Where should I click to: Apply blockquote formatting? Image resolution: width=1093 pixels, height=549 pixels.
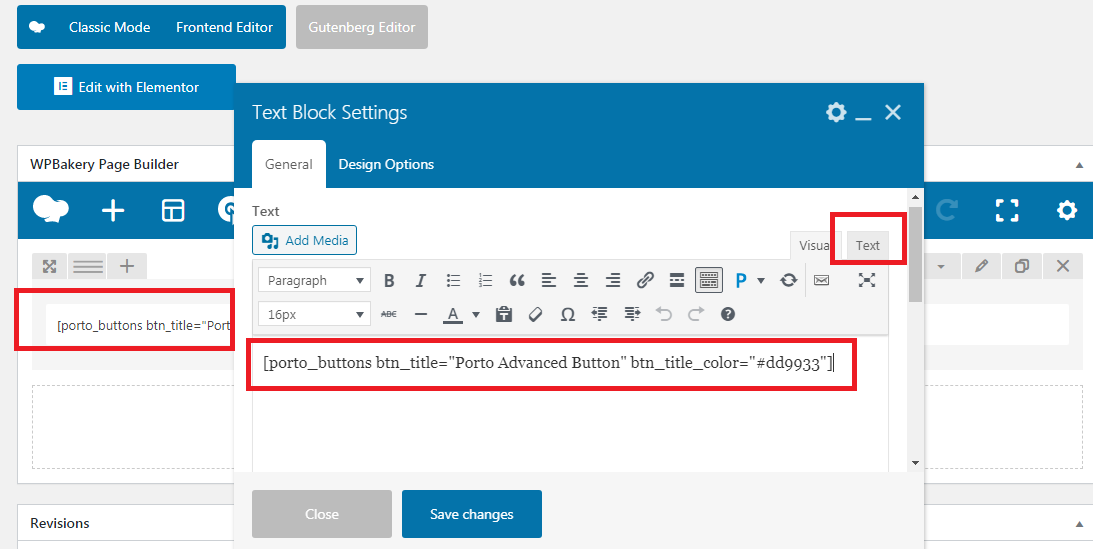click(517, 281)
